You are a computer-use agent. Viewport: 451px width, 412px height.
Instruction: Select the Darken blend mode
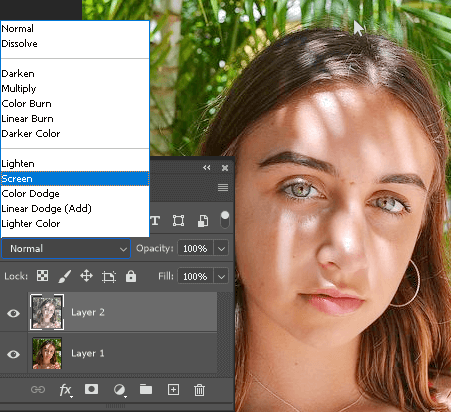pyautogui.click(x=75, y=74)
